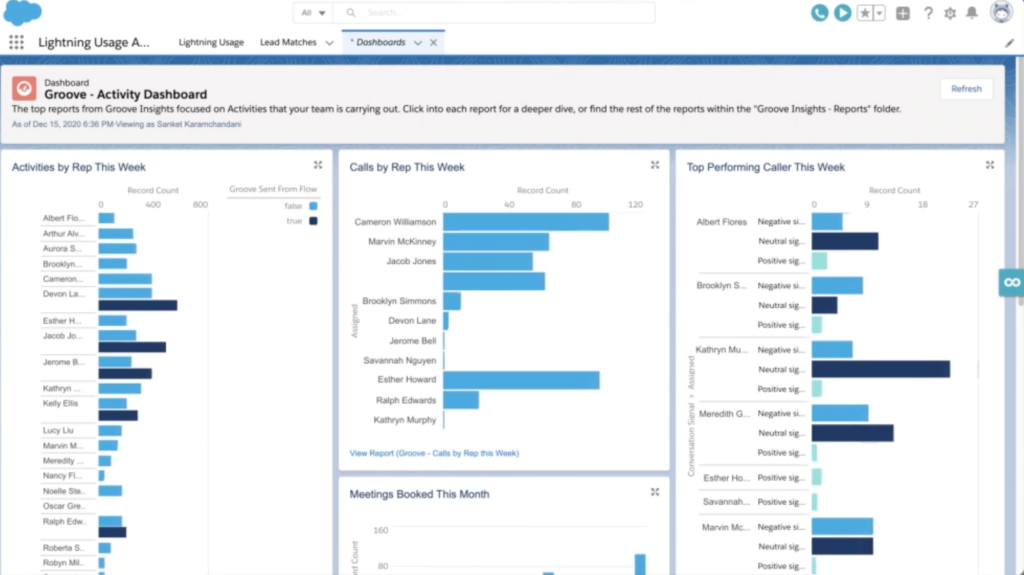Click the 'Oscar Gre...' label in Activities chart
This screenshot has height=575, width=1024.
63,506
